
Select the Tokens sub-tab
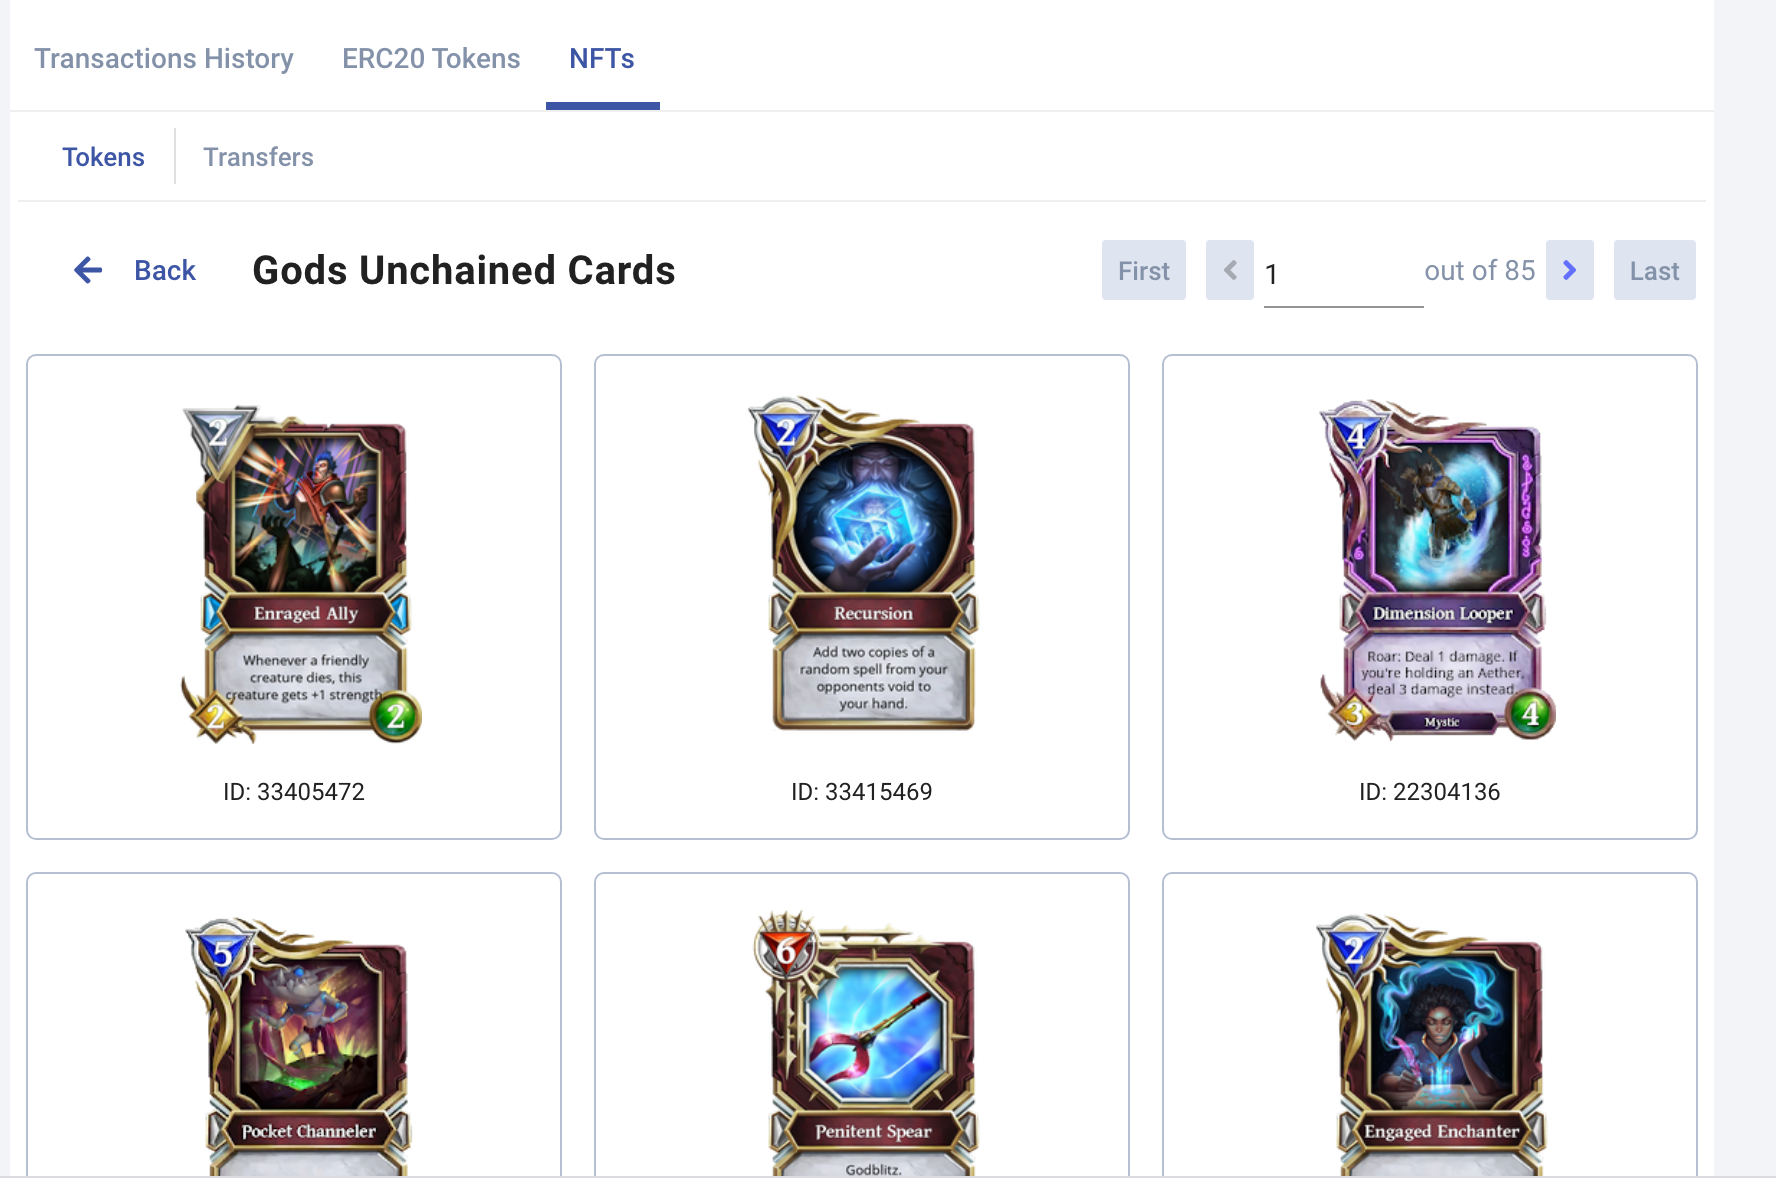click(103, 157)
